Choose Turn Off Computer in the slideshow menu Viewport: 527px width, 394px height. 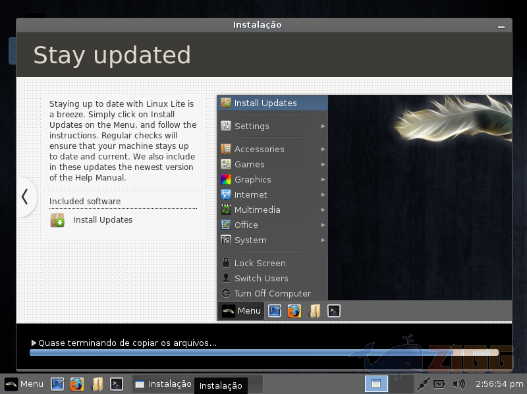pyautogui.click(x=273, y=293)
